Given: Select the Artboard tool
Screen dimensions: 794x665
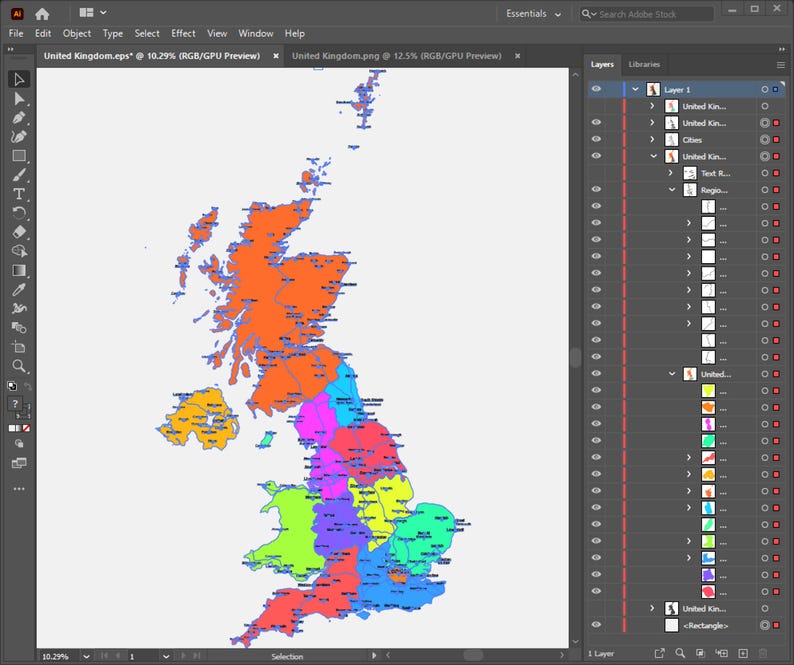Looking at the screenshot, I should [x=19, y=347].
